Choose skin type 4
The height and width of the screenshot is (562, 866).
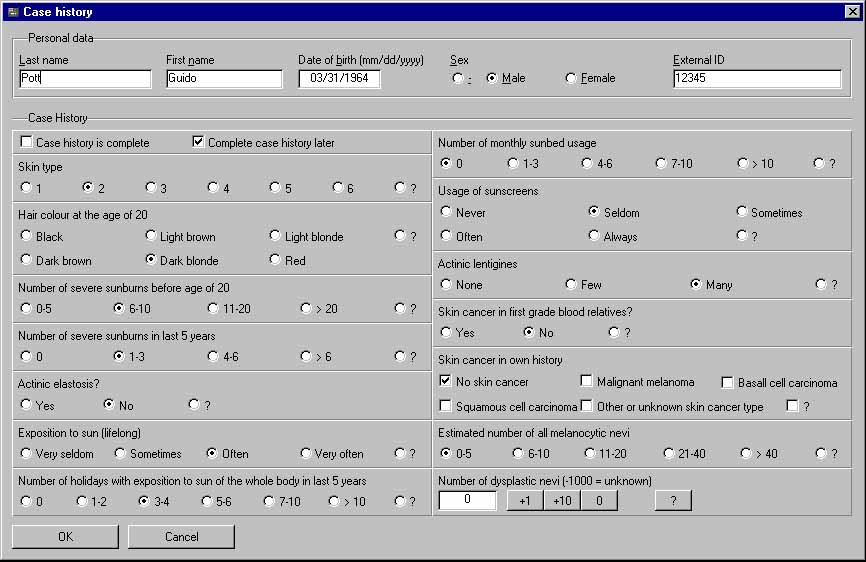213,187
